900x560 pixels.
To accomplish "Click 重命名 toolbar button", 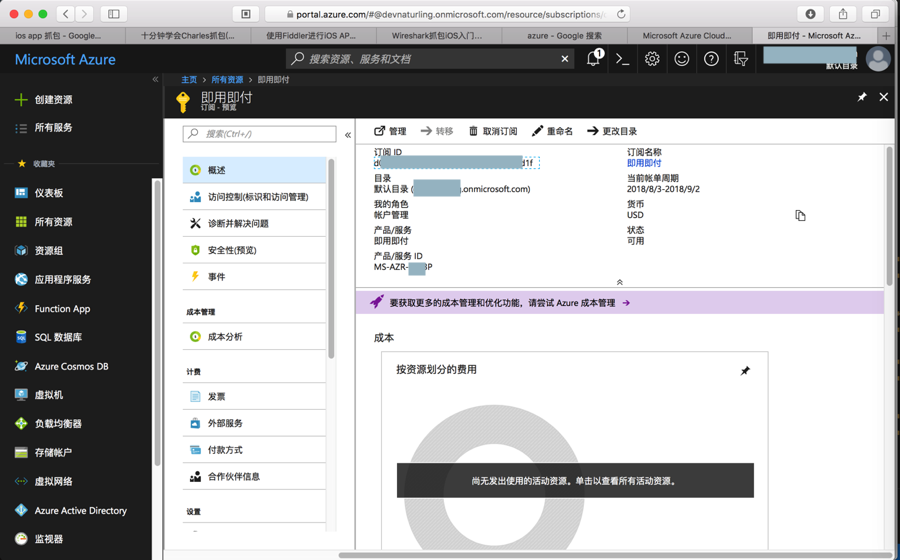I will (x=552, y=131).
